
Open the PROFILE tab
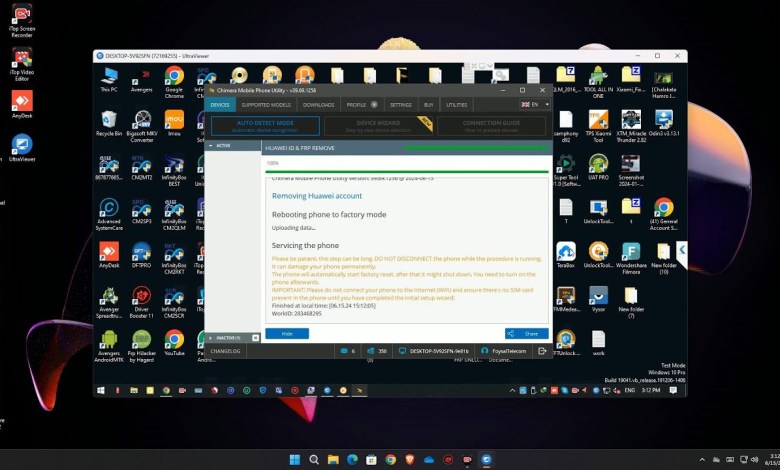point(362,105)
